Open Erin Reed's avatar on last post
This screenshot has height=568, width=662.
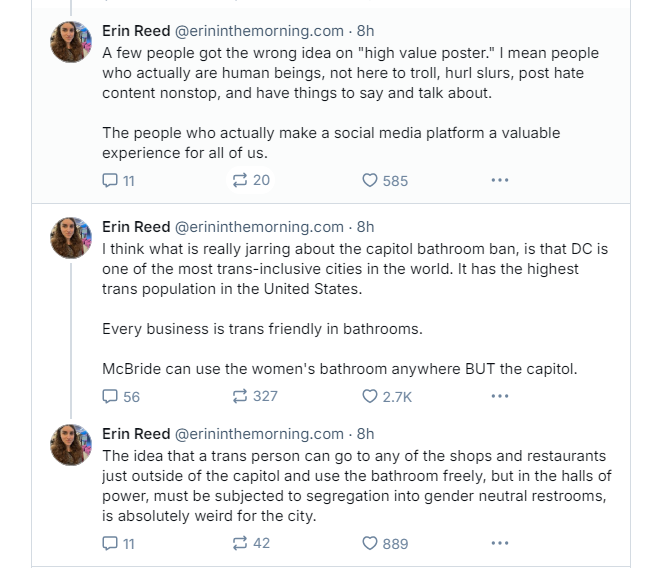[x=71, y=445]
